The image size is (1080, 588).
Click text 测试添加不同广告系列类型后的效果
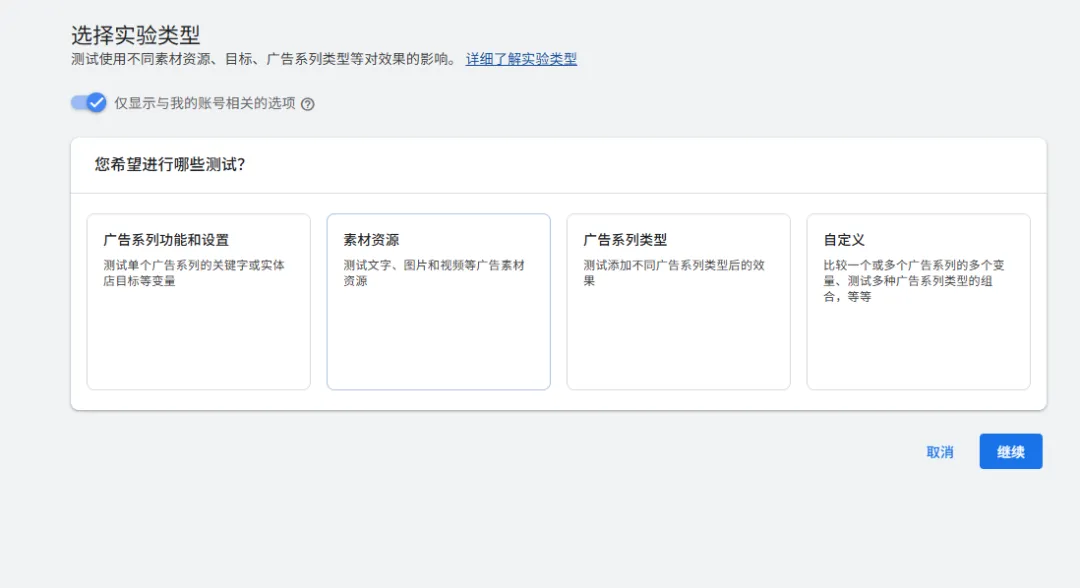(674, 273)
